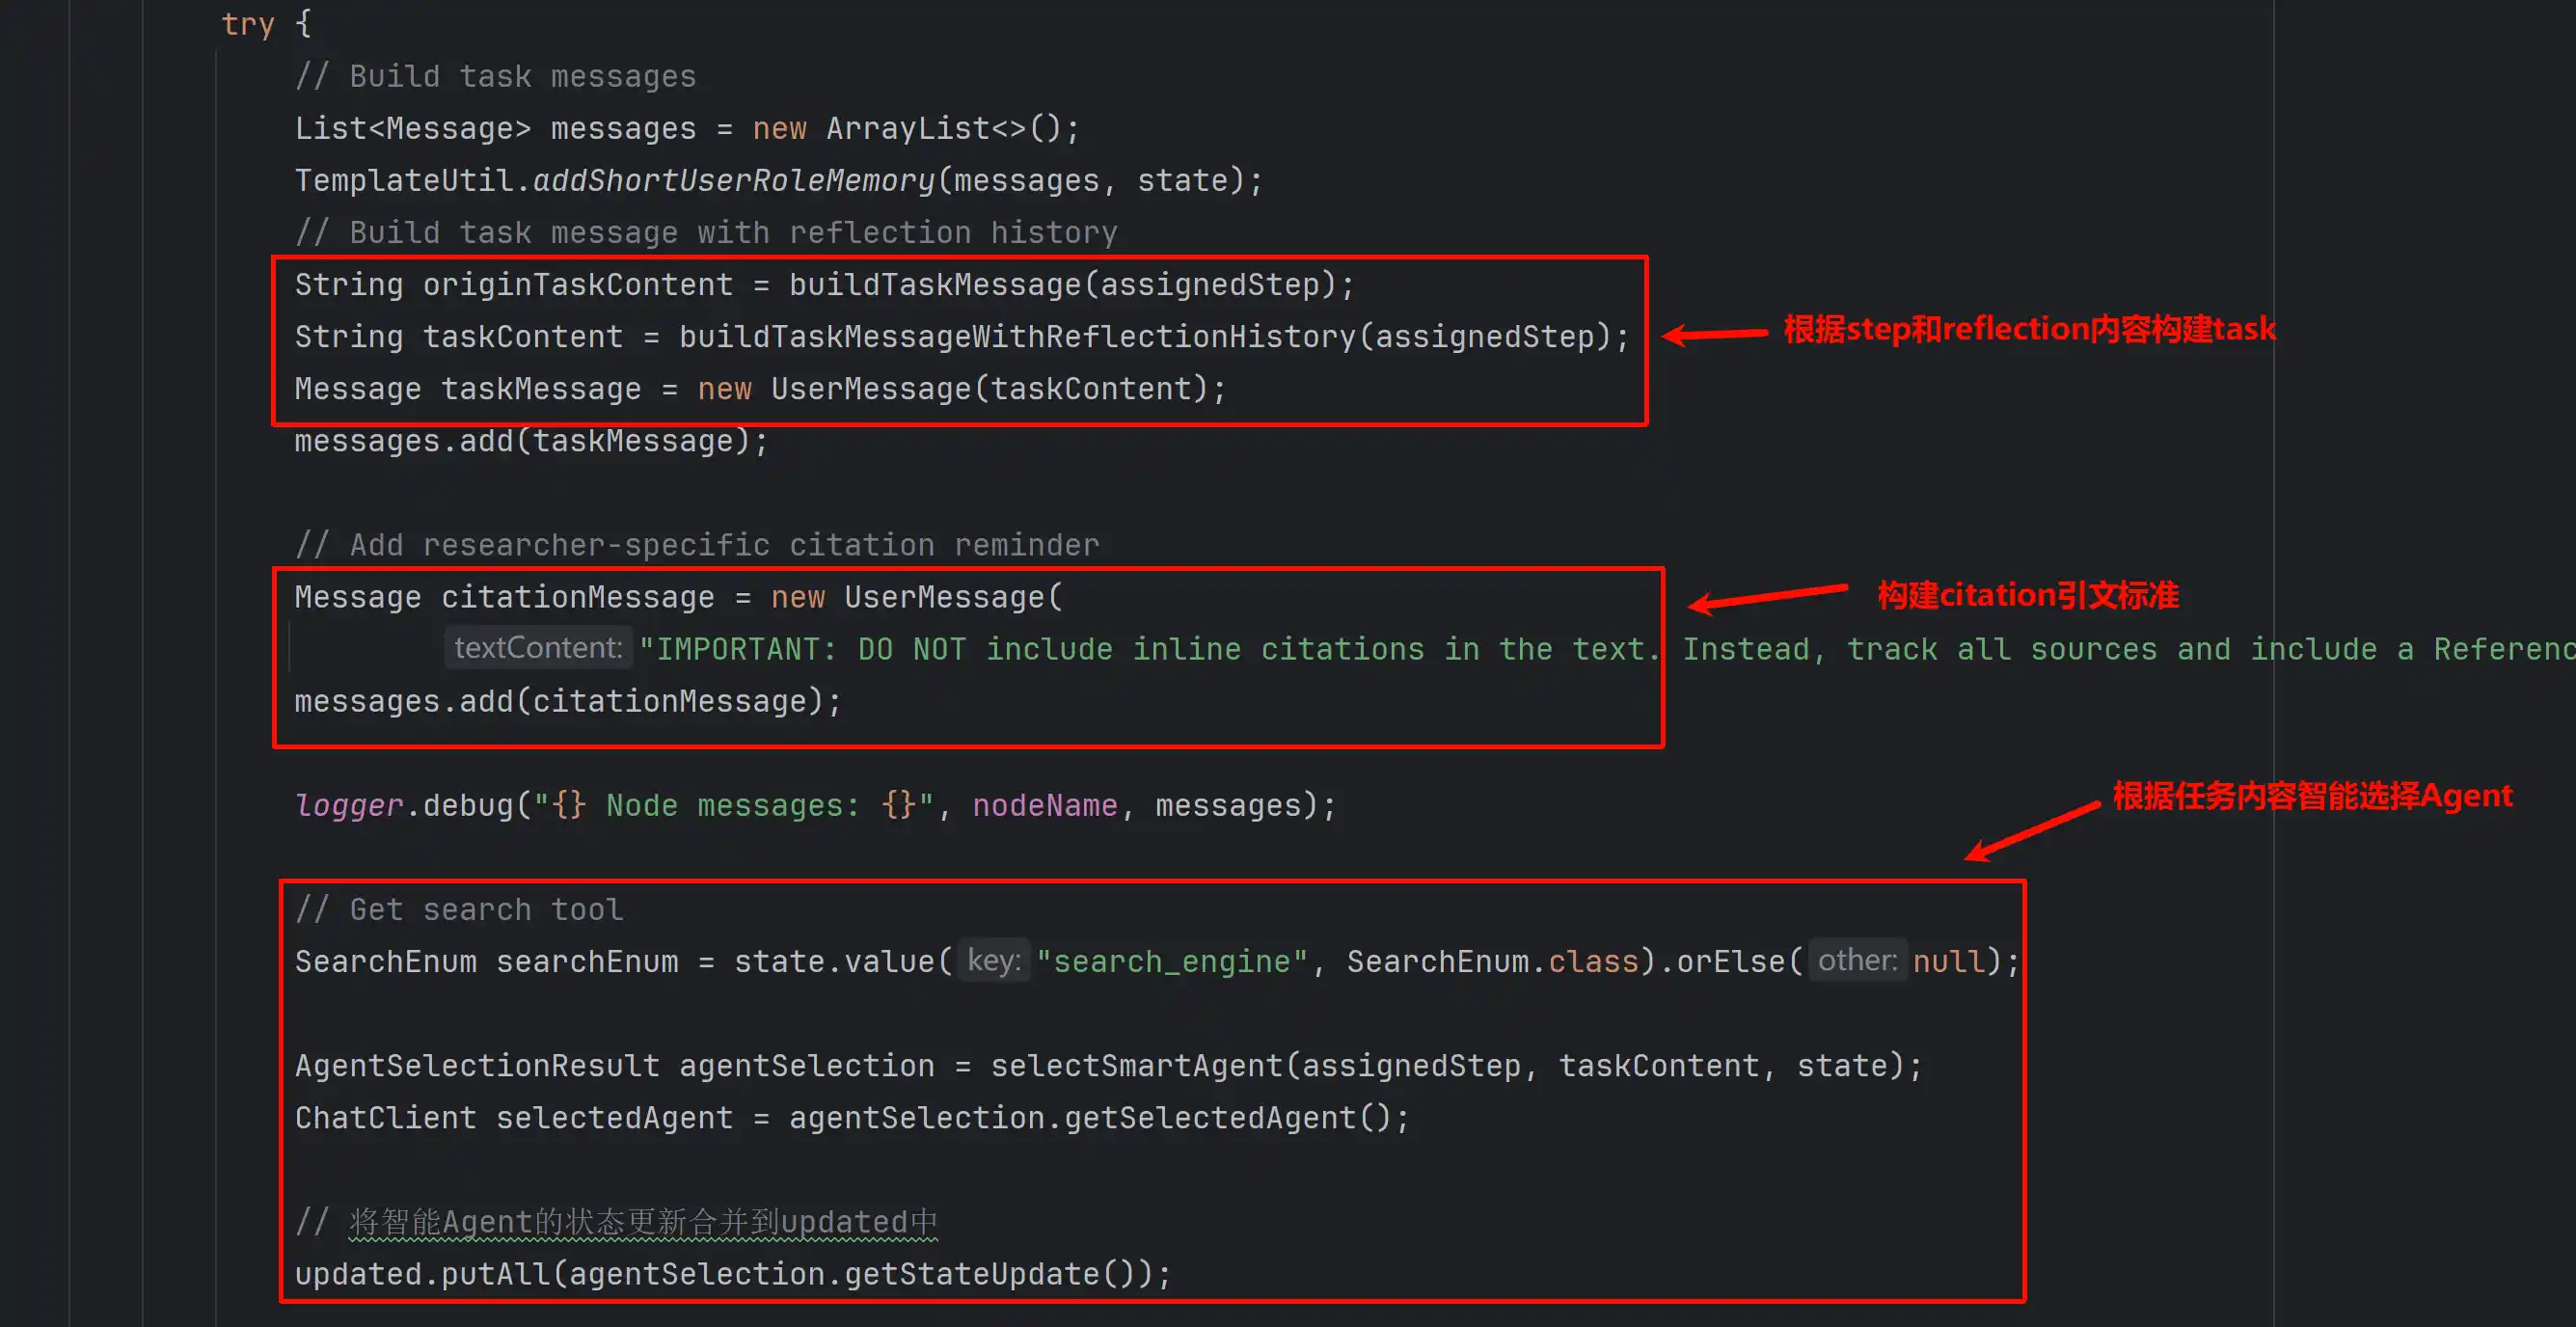Click the Get search tool comment
Viewport: 2576px width, 1327px height.
459,910
